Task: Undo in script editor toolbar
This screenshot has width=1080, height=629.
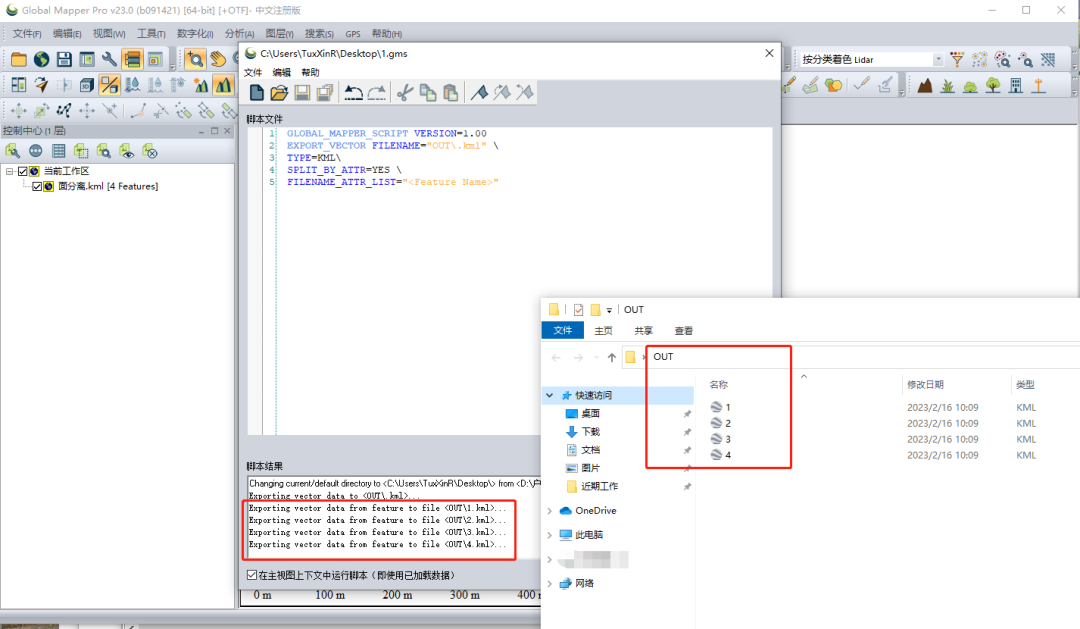Action: (x=353, y=93)
